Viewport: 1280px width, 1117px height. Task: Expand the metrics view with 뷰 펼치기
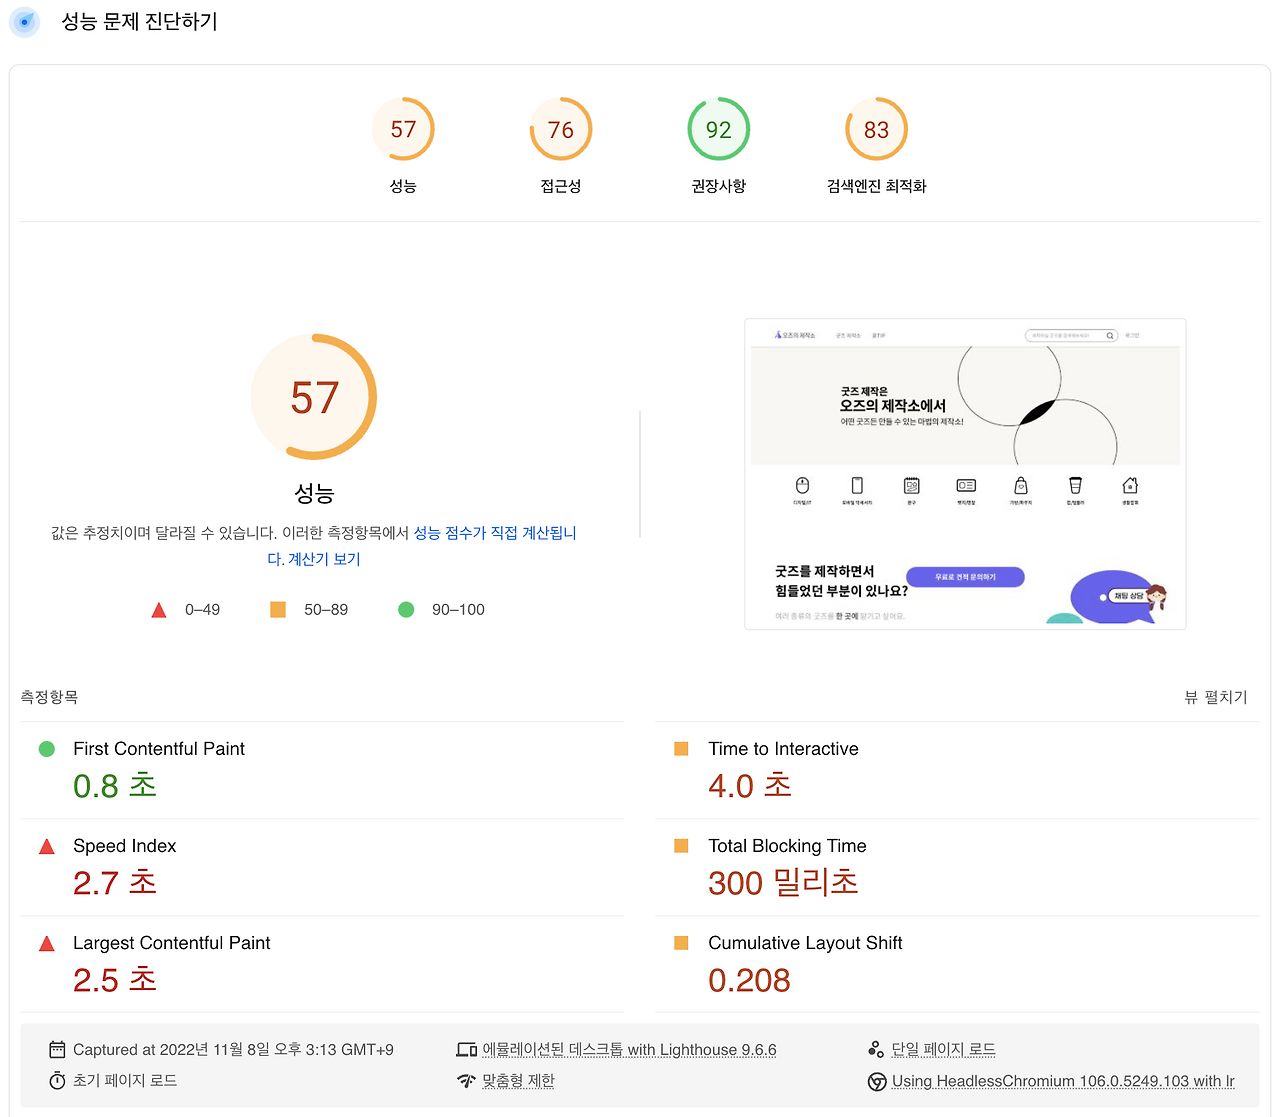tap(1215, 697)
